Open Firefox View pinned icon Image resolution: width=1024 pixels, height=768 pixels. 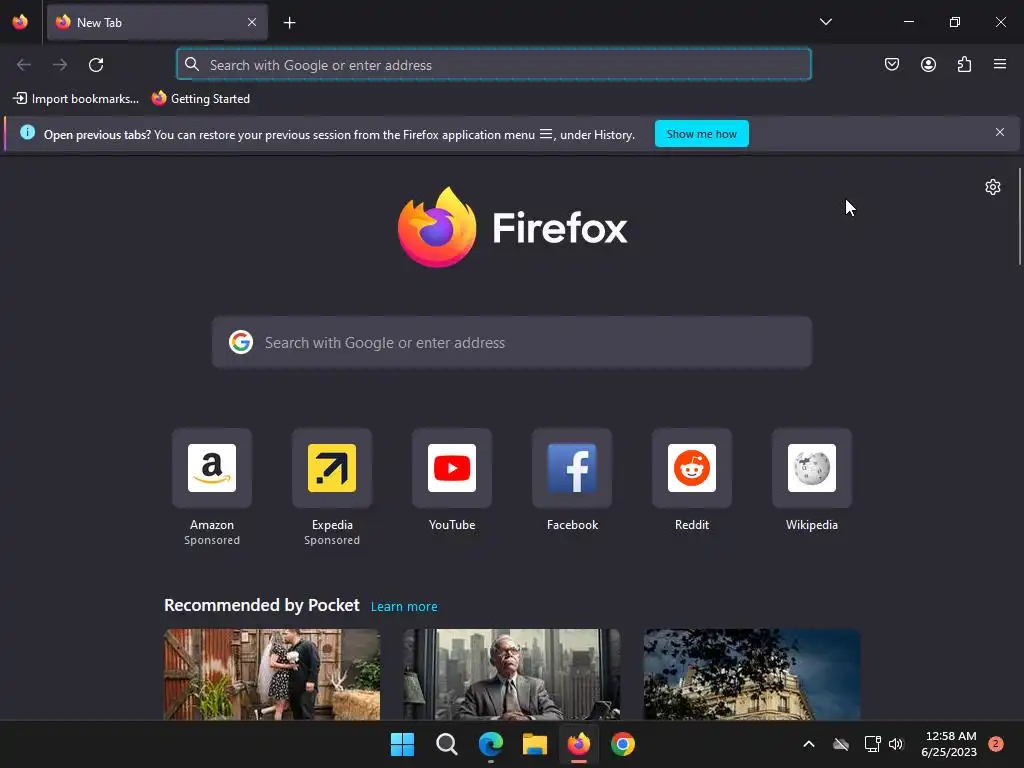(20, 22)
